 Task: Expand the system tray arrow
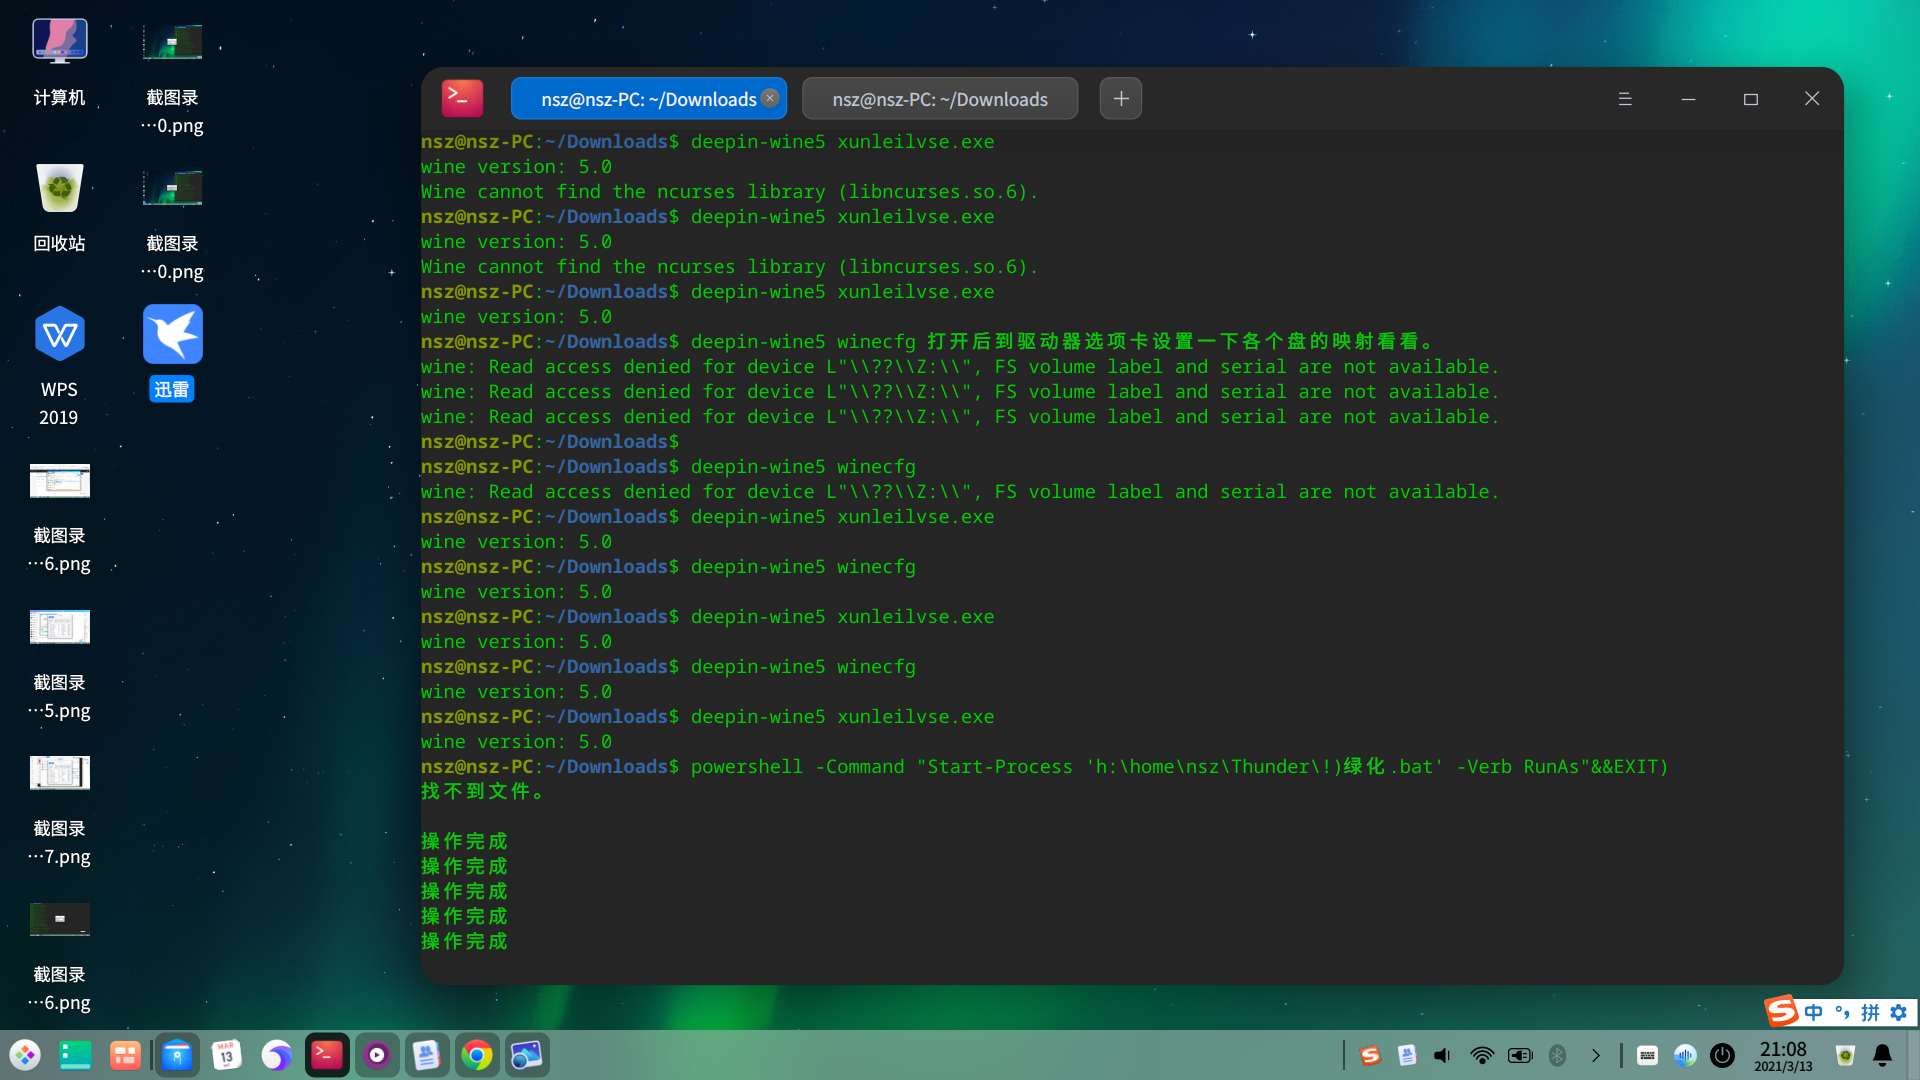tap(1596, 1055)
